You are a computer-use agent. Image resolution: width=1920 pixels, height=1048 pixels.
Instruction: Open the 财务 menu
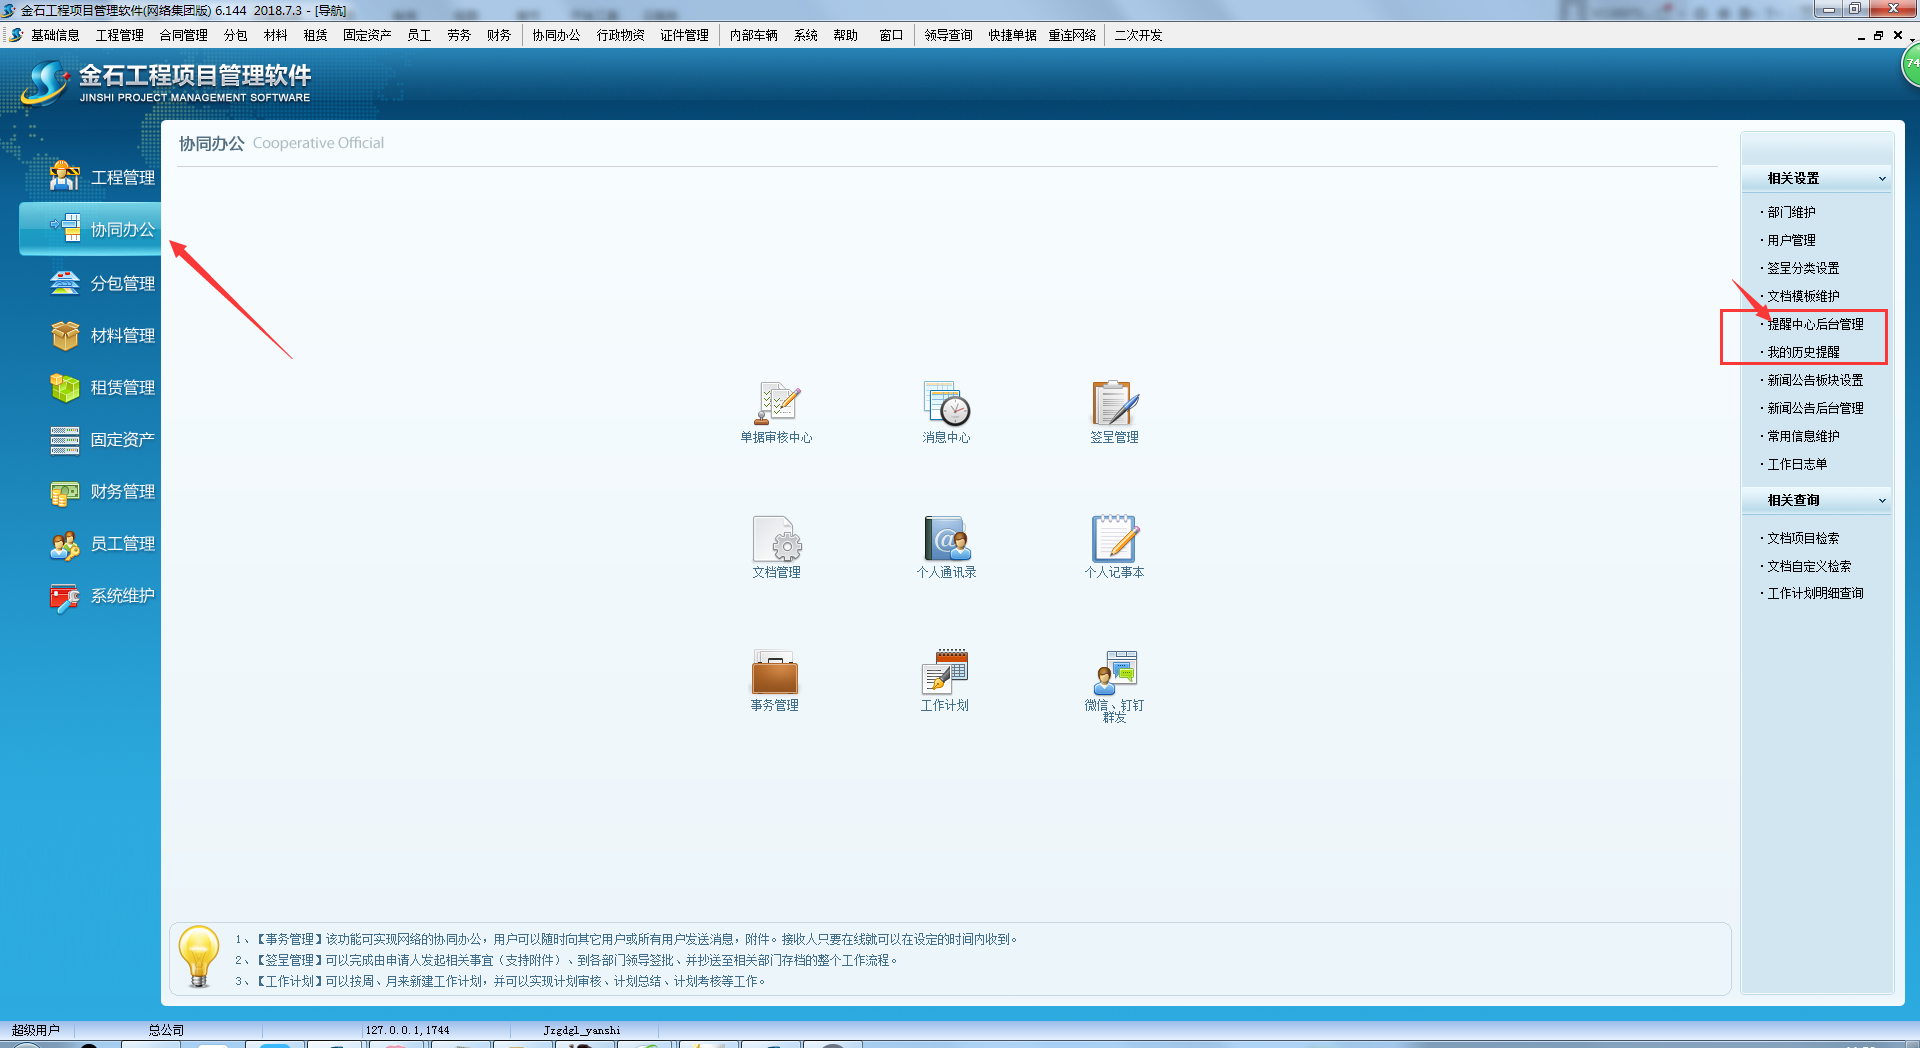click(499, 35)
